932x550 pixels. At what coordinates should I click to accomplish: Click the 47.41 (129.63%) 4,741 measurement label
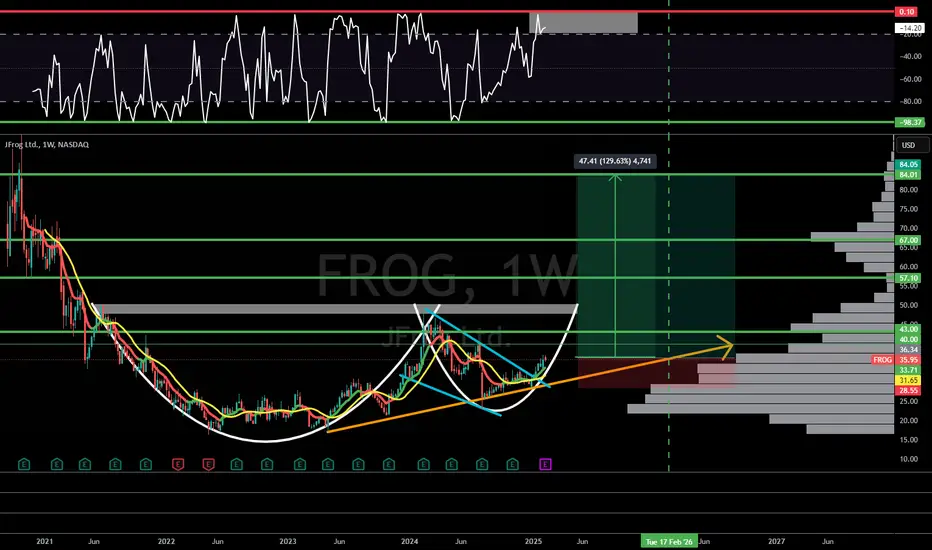tap(615, 161)
